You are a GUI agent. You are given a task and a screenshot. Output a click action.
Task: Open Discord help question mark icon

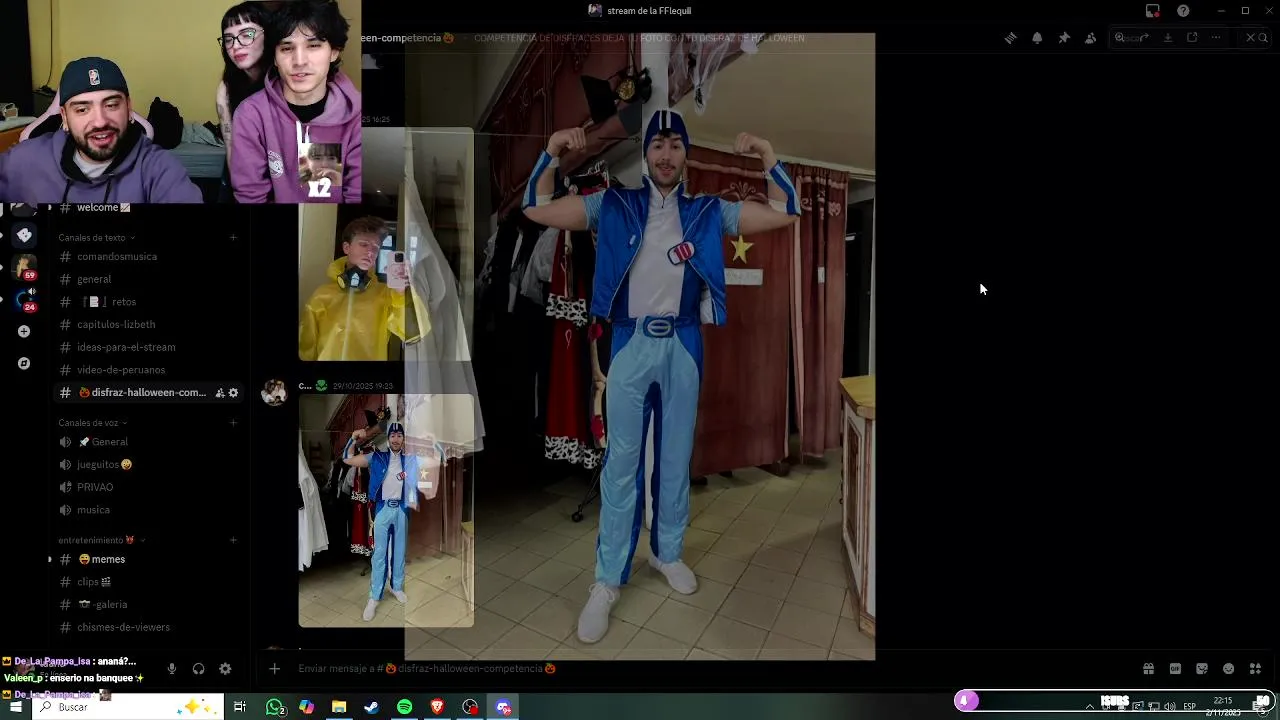coord(1184,11)
